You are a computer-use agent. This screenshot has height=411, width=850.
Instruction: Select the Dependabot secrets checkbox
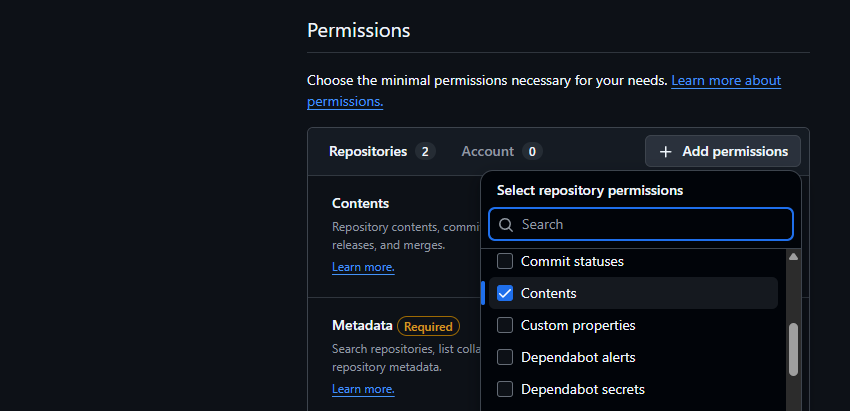coord(505,389)
